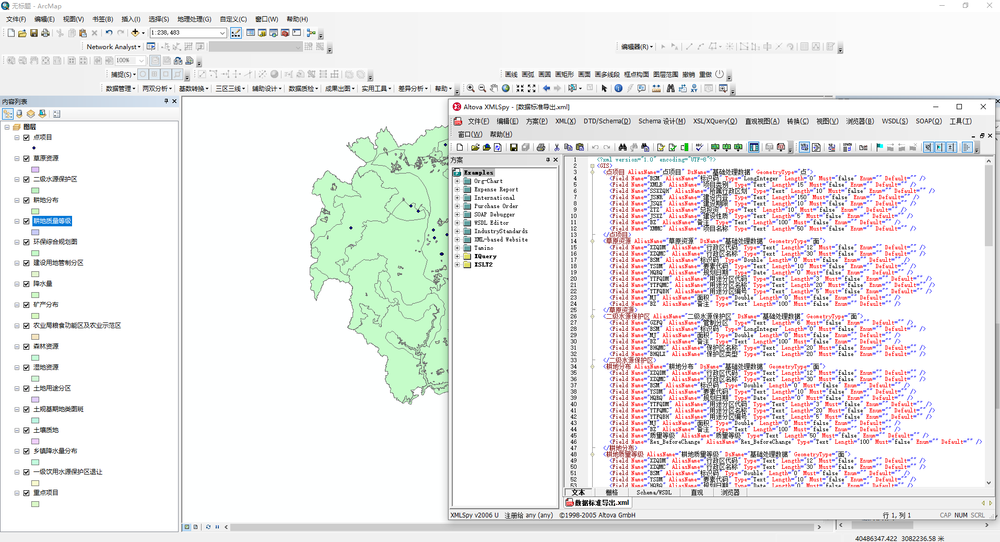Click the Cut scissors icon in XMLSpy toolbar
Image resolution: width=1000 pixels, height=542 pixels.
point(557,147)
